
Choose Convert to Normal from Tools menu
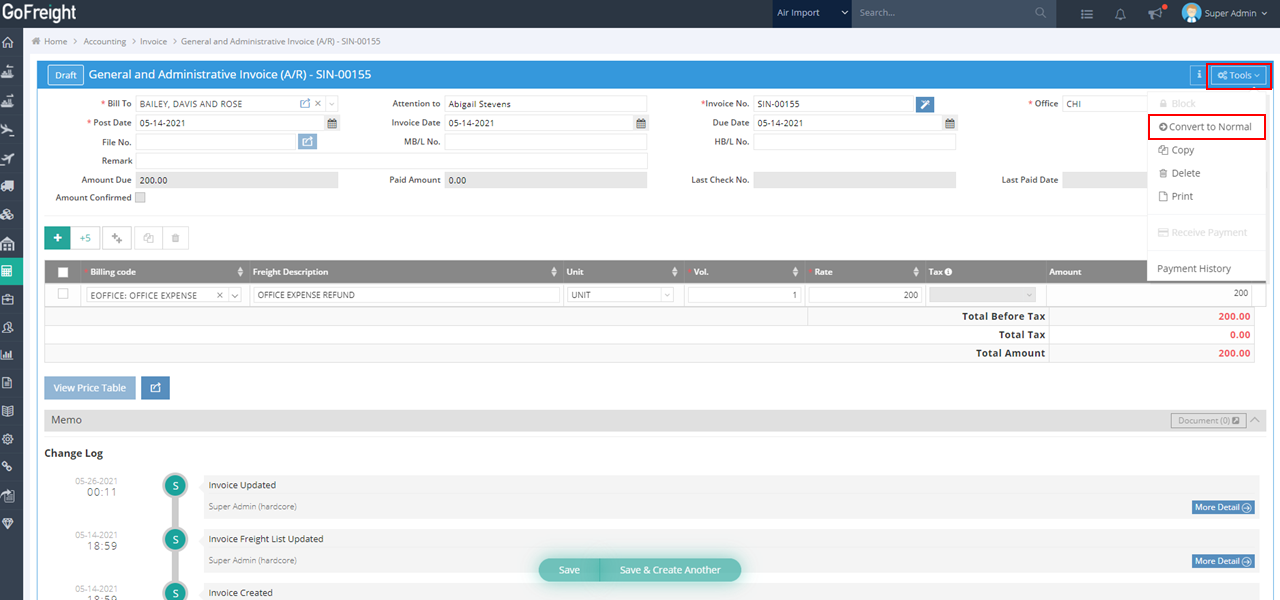[x=1206, y=127]
